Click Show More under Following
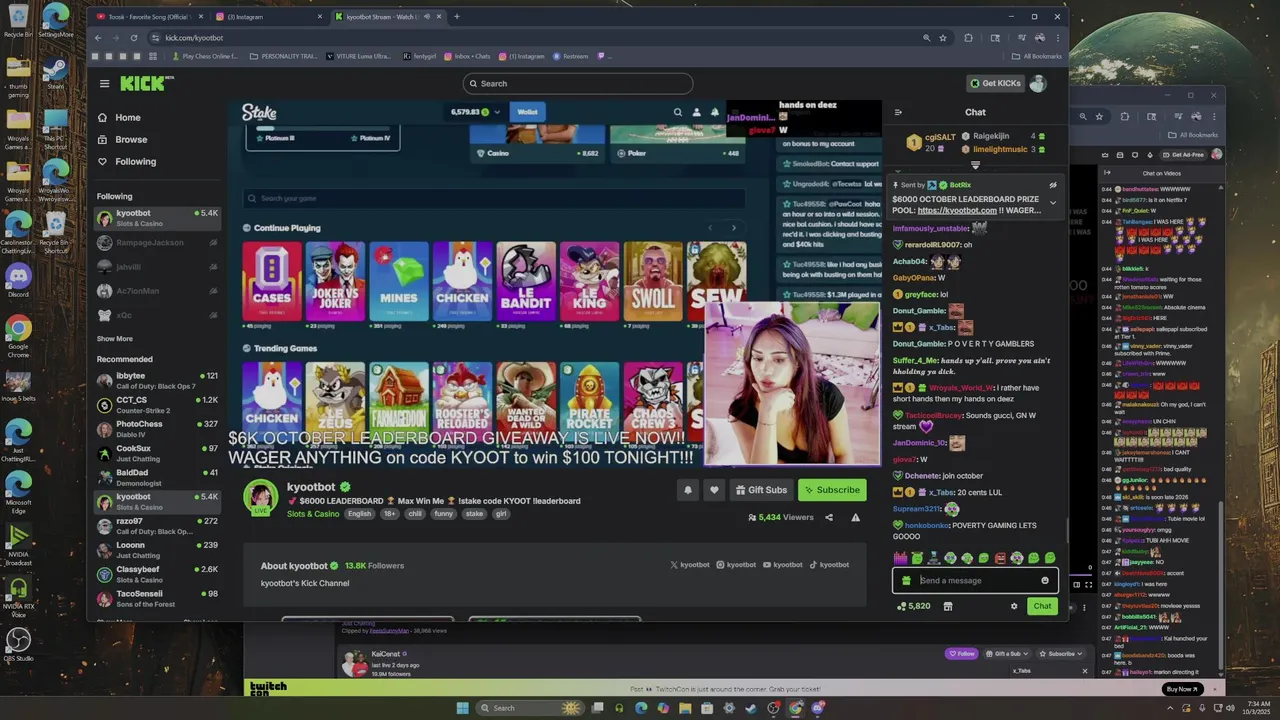 click(x=114, y=339)
